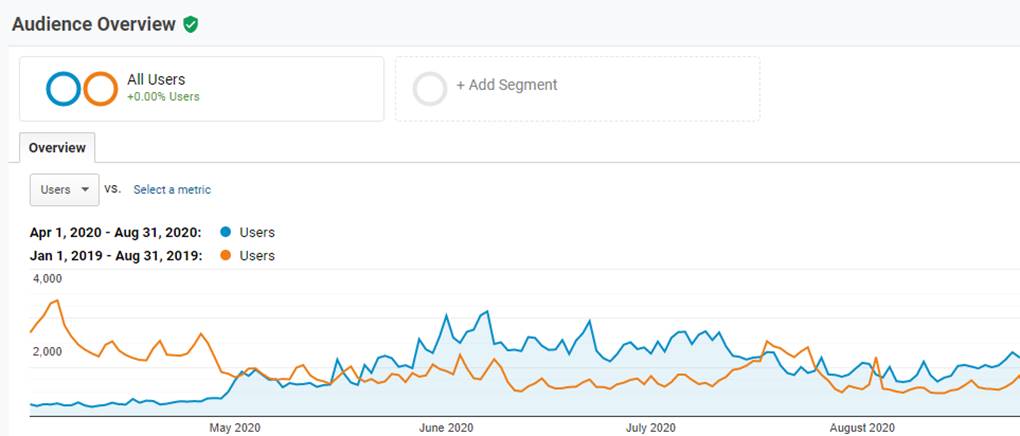Click the blue circle in All Users segment
The width and height of the screenshot is (1020, 436).
(x=63, y=89)
